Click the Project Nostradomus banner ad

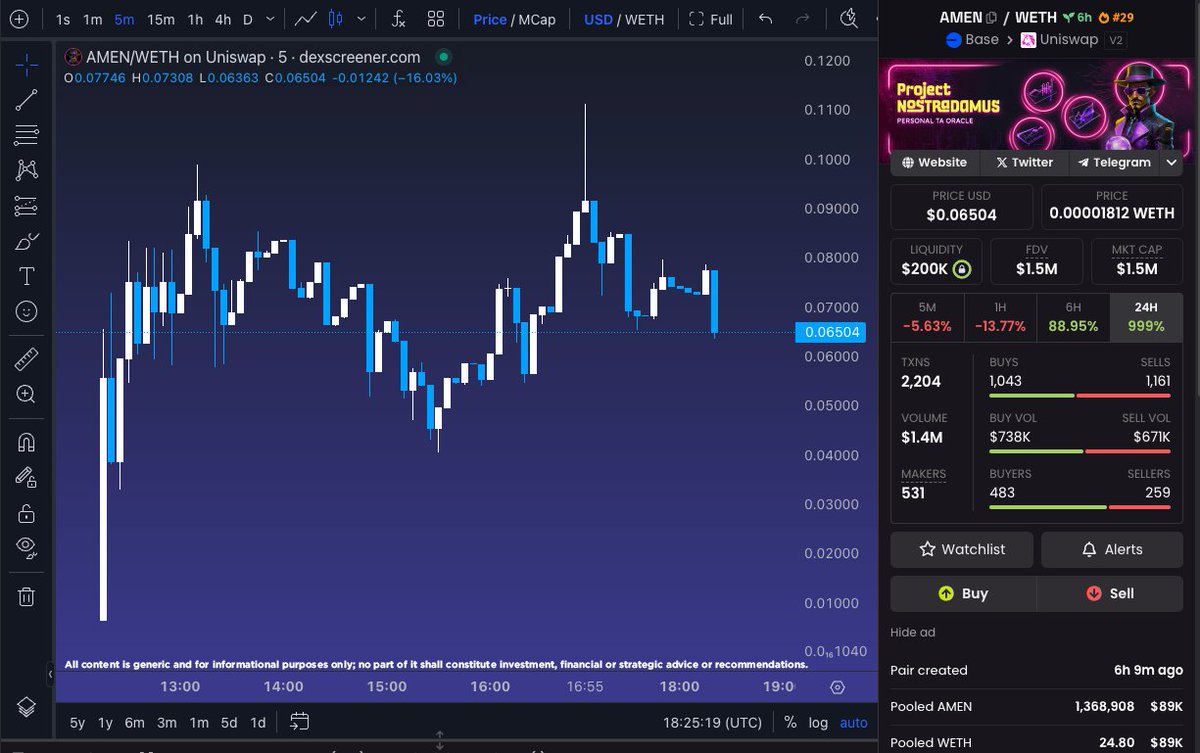(1037, 104)
